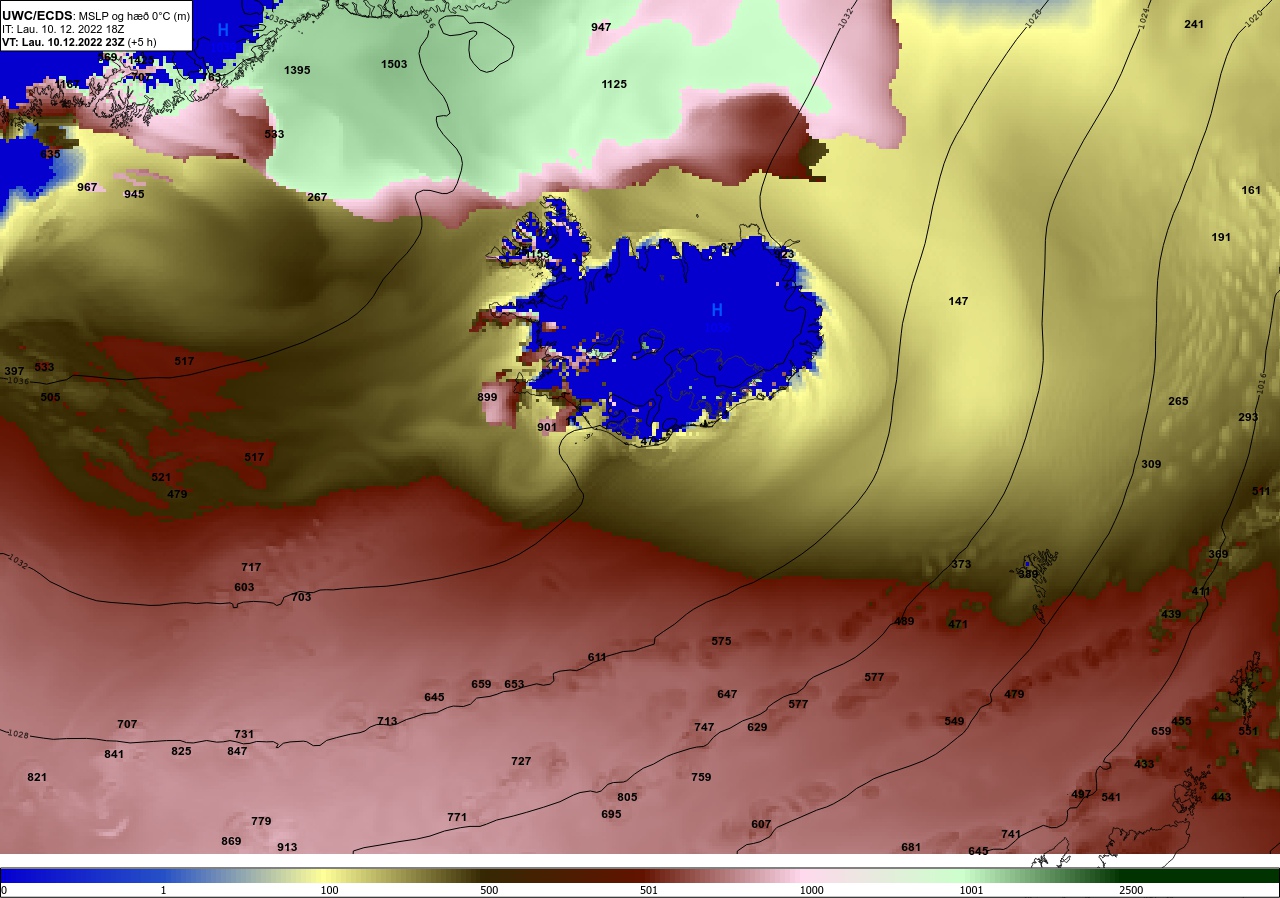This screenshot has width=1280, height=898.
Task: Click the 161 height value
Action: pyautogui.click(x=1251, y=190)
